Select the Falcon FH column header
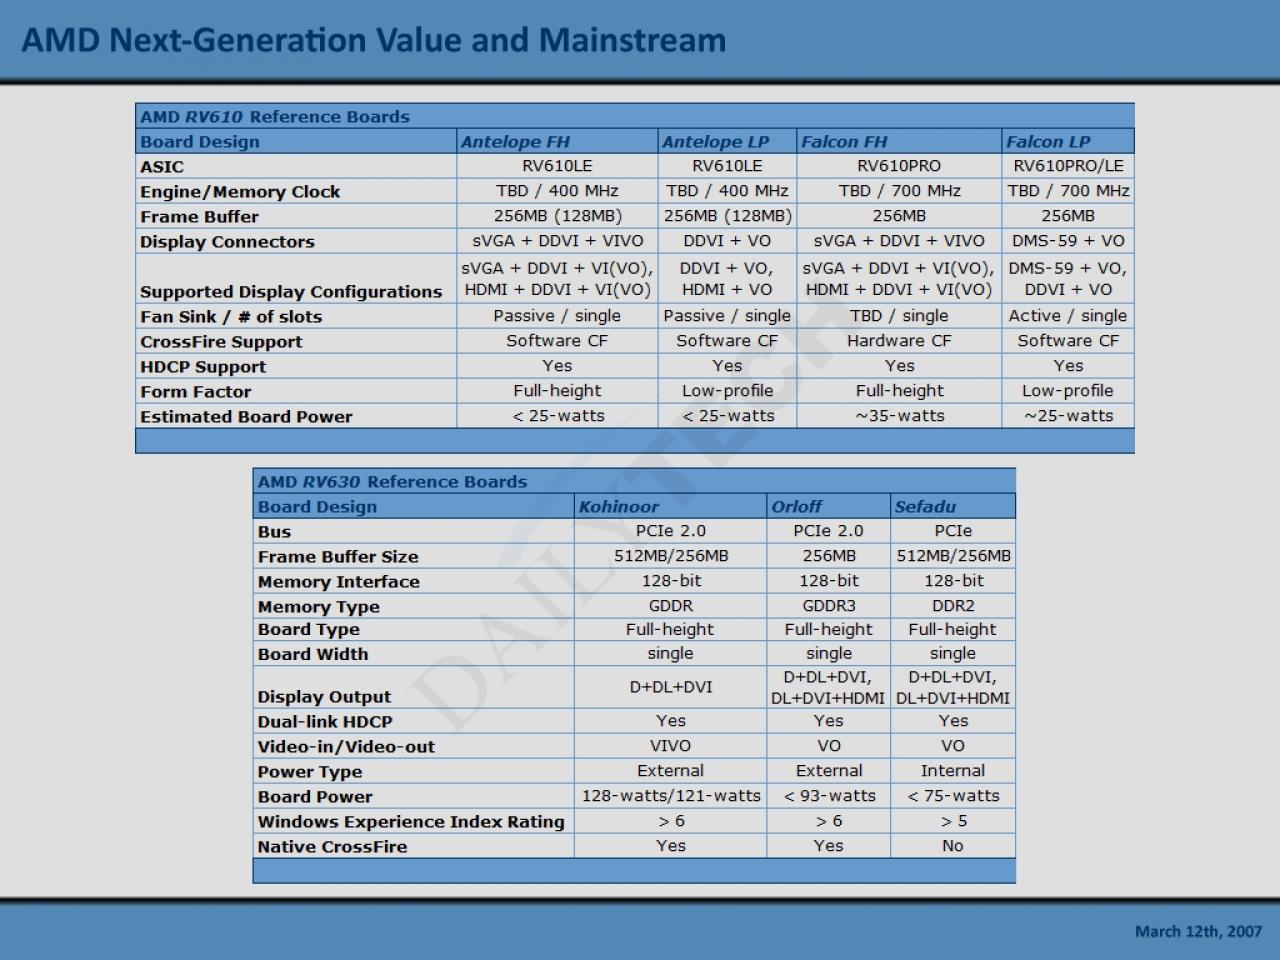This screenshot has width=1280, height=960. (x=899, y=141)
